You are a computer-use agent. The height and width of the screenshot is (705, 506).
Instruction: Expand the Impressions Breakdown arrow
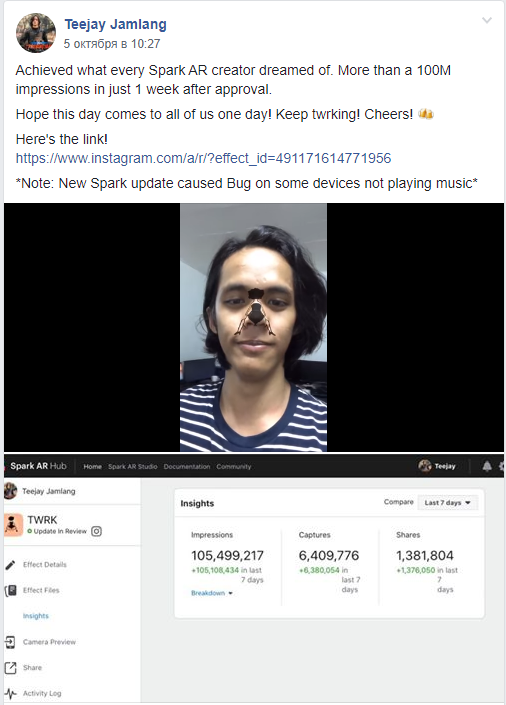click(230, 593)
